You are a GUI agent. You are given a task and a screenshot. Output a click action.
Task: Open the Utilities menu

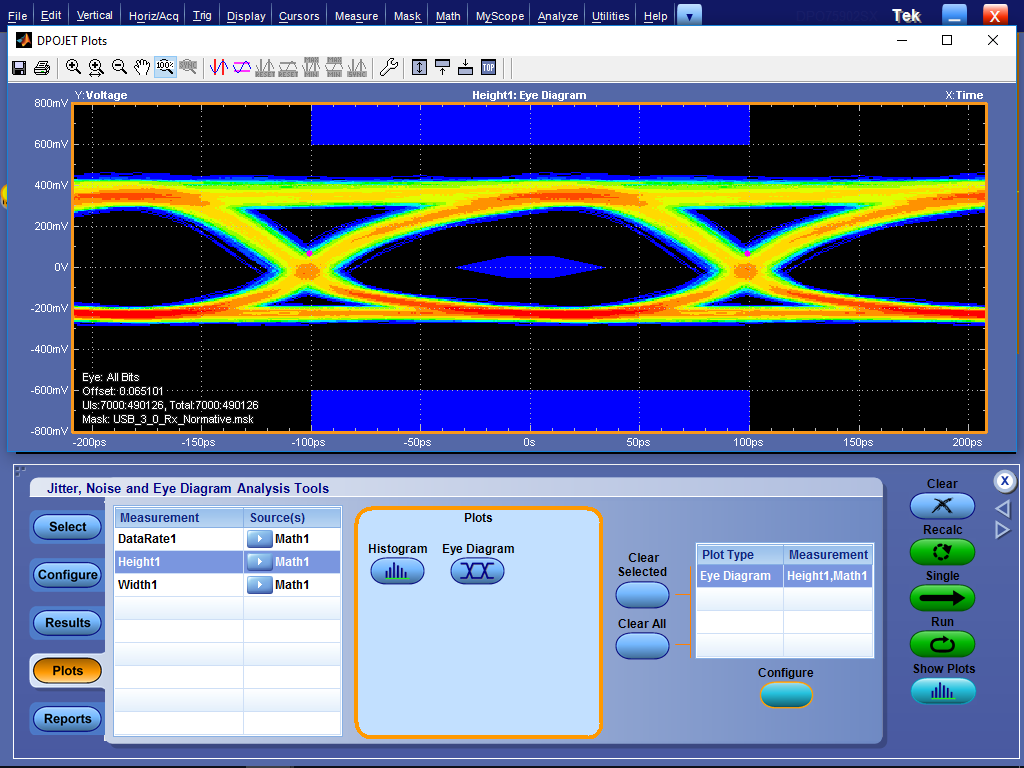(x=611, y=16)
